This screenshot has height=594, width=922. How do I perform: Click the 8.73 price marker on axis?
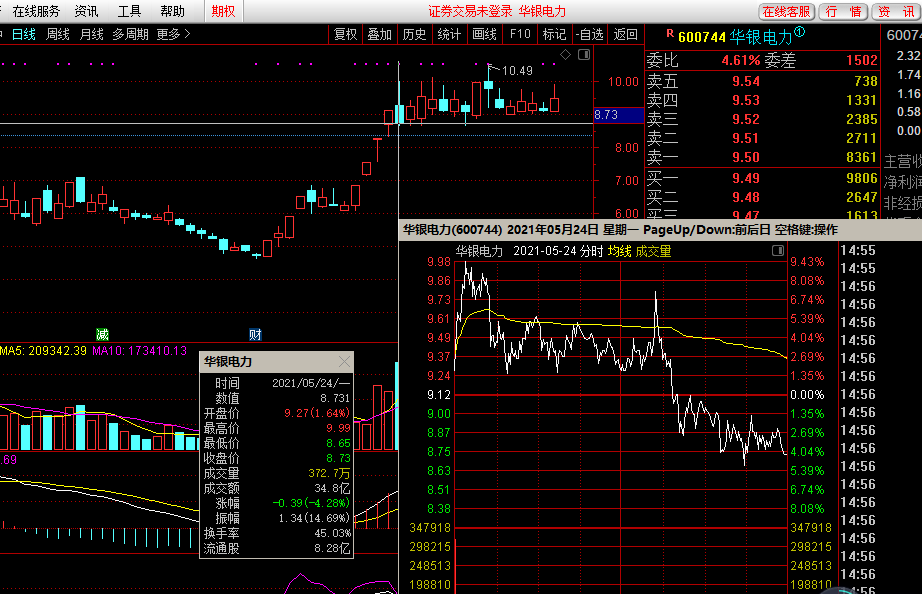[619, 115]
